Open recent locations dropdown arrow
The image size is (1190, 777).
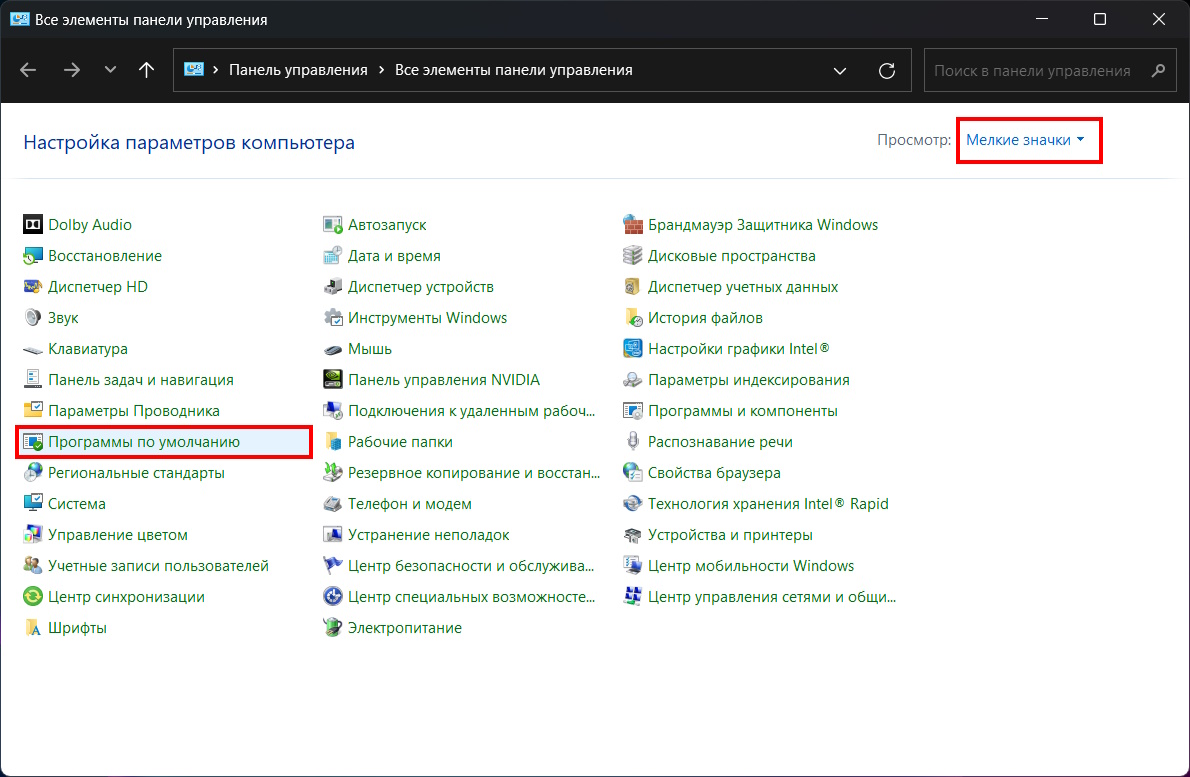(x=110, y=70)
